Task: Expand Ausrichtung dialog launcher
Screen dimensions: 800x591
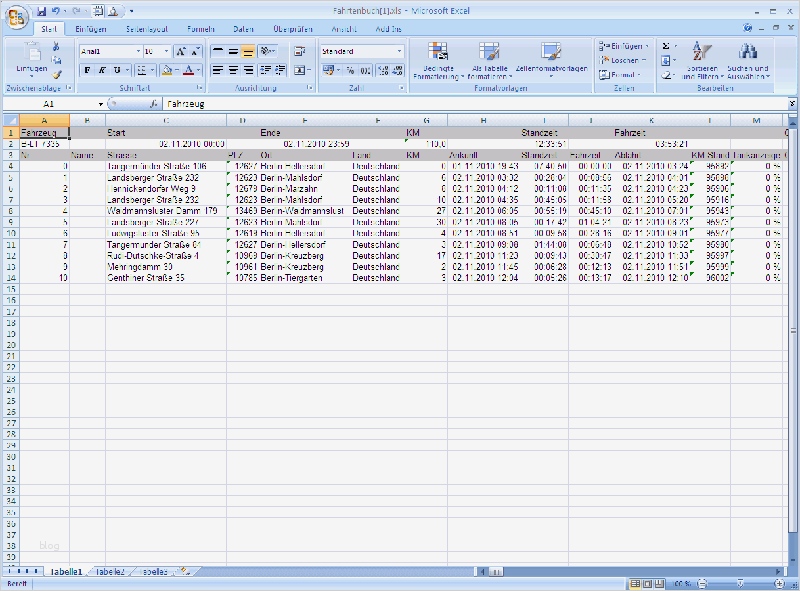Action: click(310, 88)
